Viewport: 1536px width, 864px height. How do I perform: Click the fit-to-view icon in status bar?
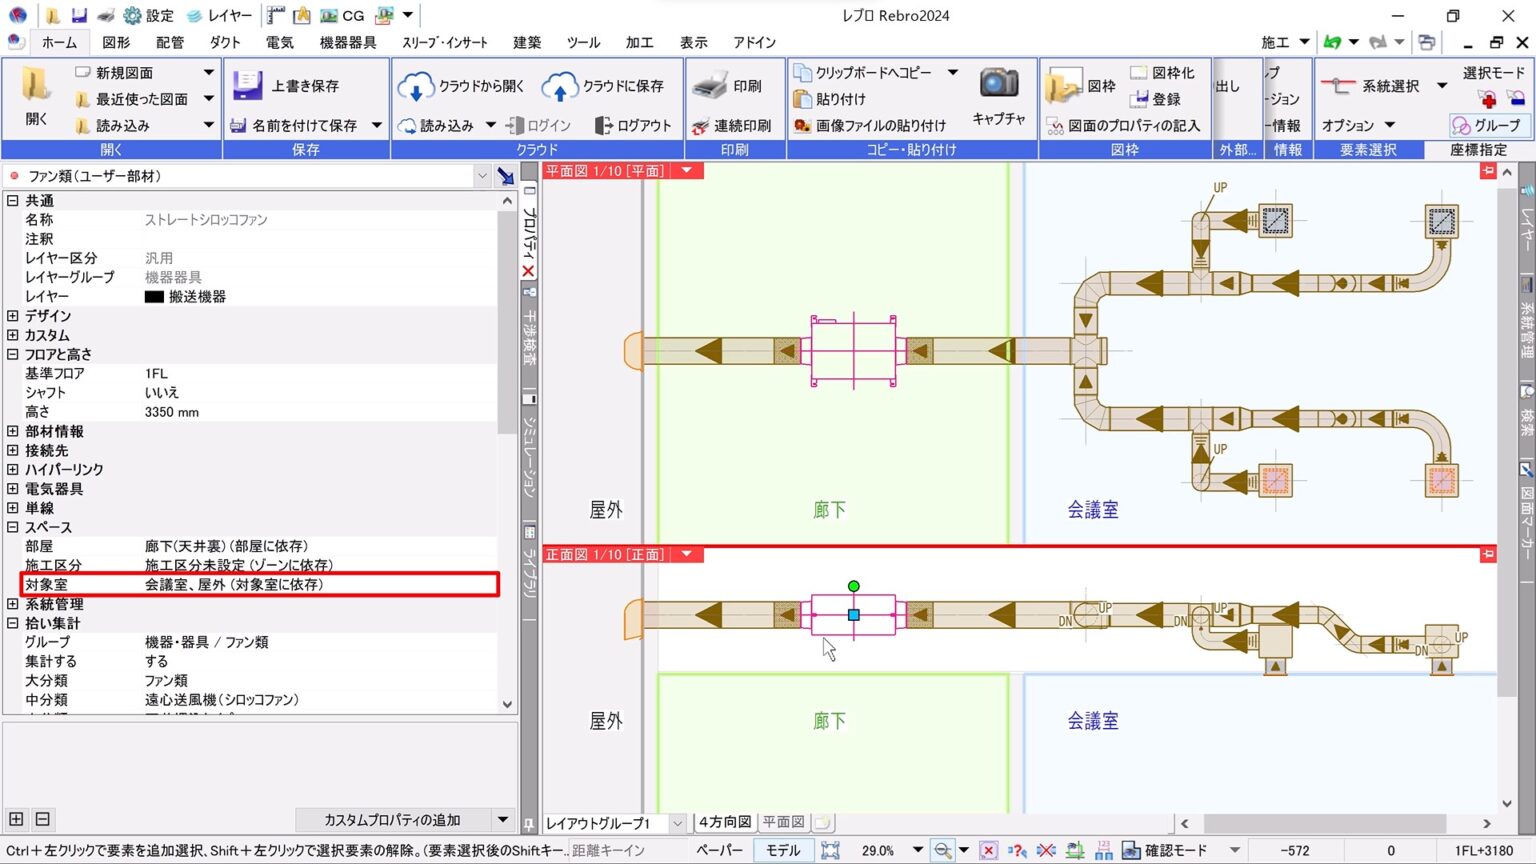click(x=830, y=850)
